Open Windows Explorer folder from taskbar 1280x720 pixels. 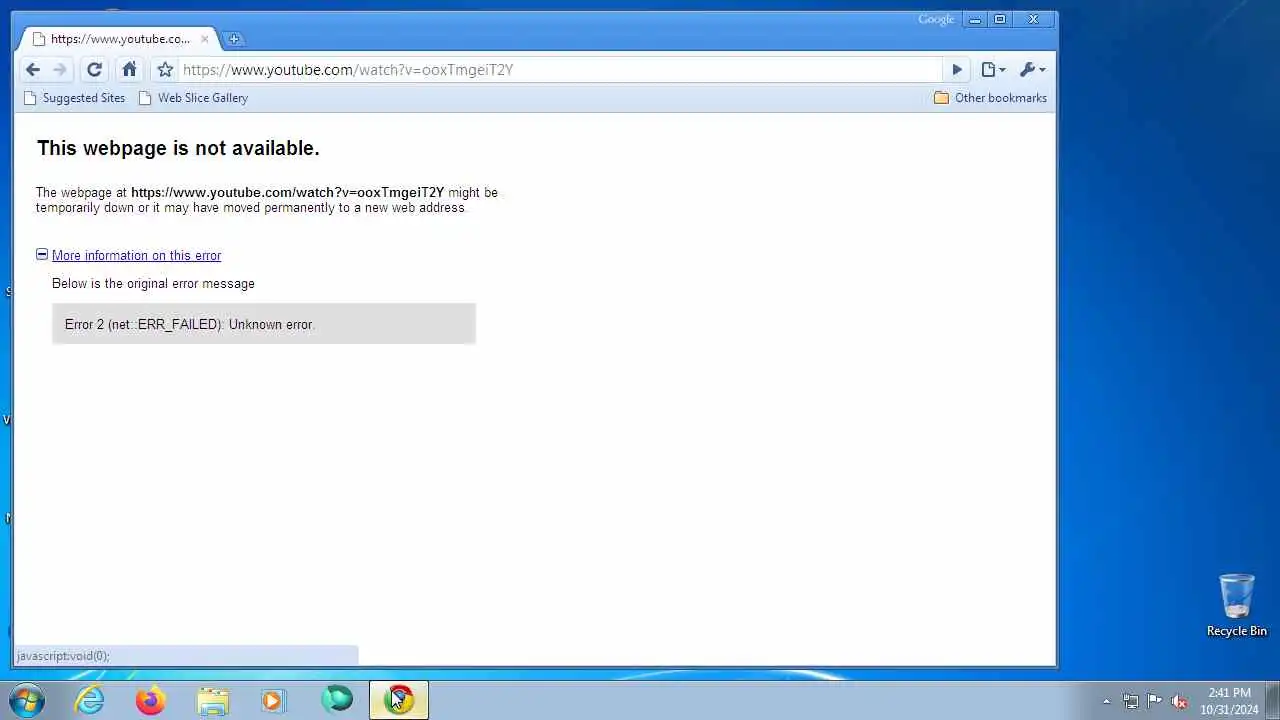(213, 700)
